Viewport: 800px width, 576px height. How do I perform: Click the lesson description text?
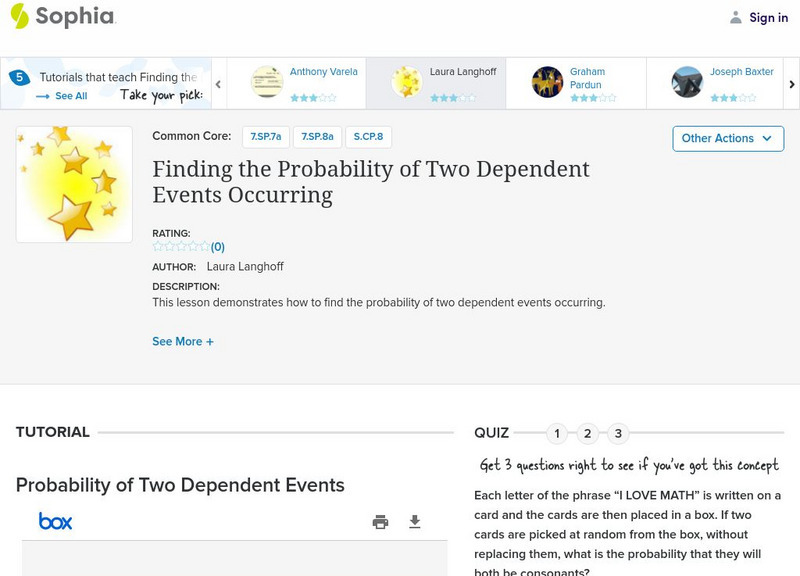[379, 303]
